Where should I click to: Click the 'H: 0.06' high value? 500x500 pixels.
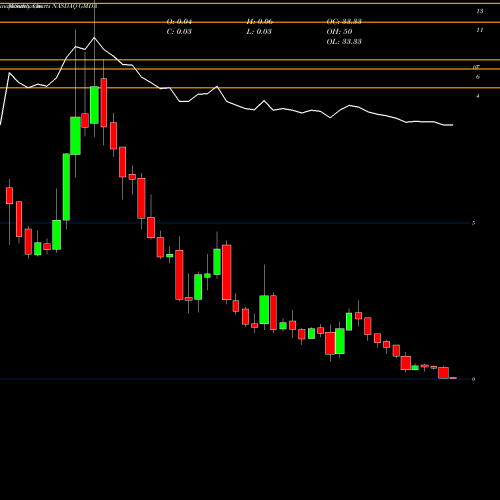[x=260, y=22]
